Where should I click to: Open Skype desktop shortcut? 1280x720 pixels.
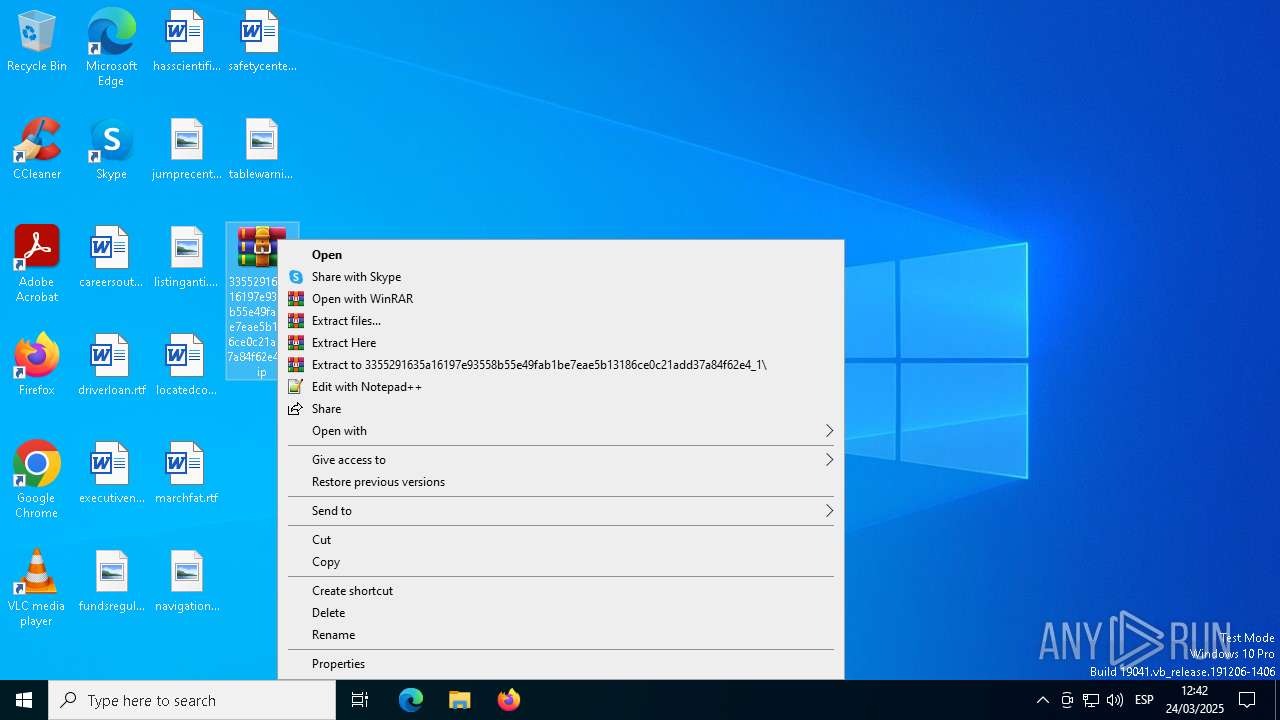point(111,150)
